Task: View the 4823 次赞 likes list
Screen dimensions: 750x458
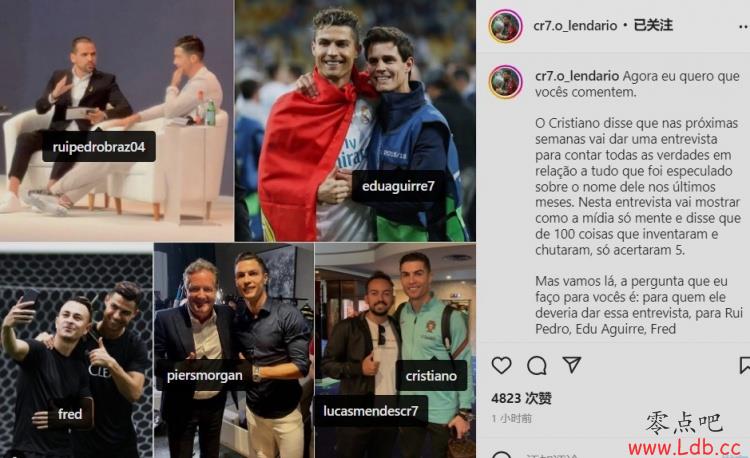Action: click(521, 398)
